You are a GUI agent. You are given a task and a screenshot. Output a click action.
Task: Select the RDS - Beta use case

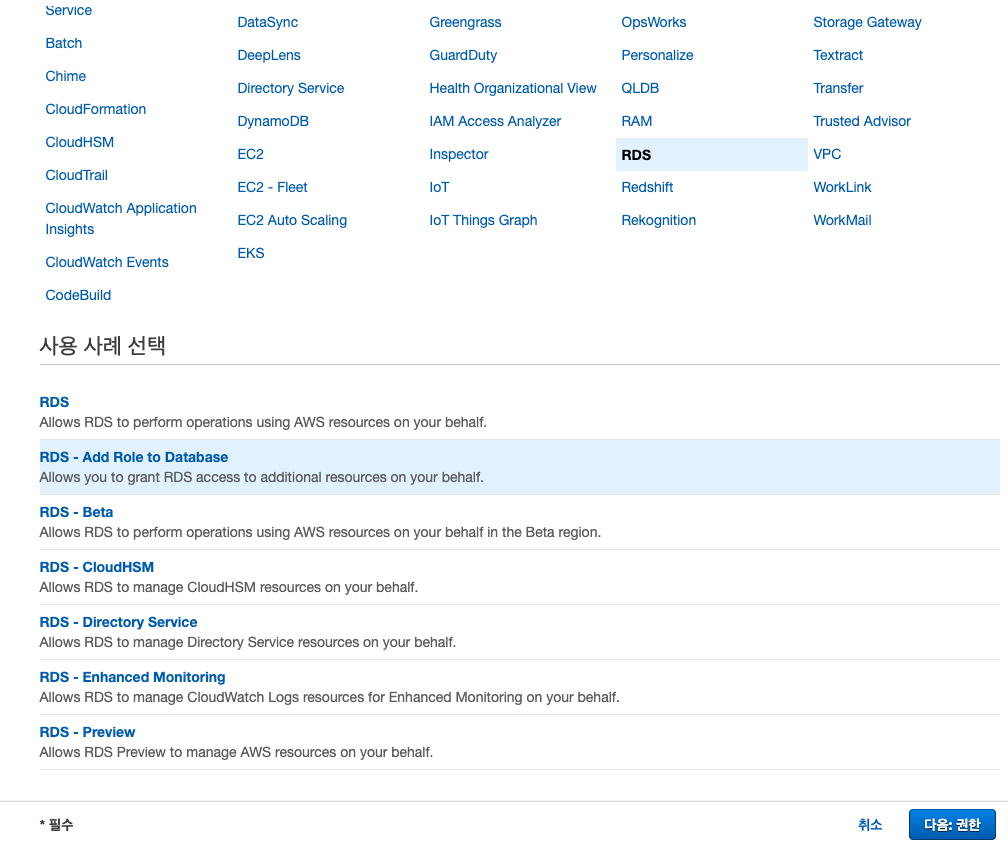tap(76, 512)
